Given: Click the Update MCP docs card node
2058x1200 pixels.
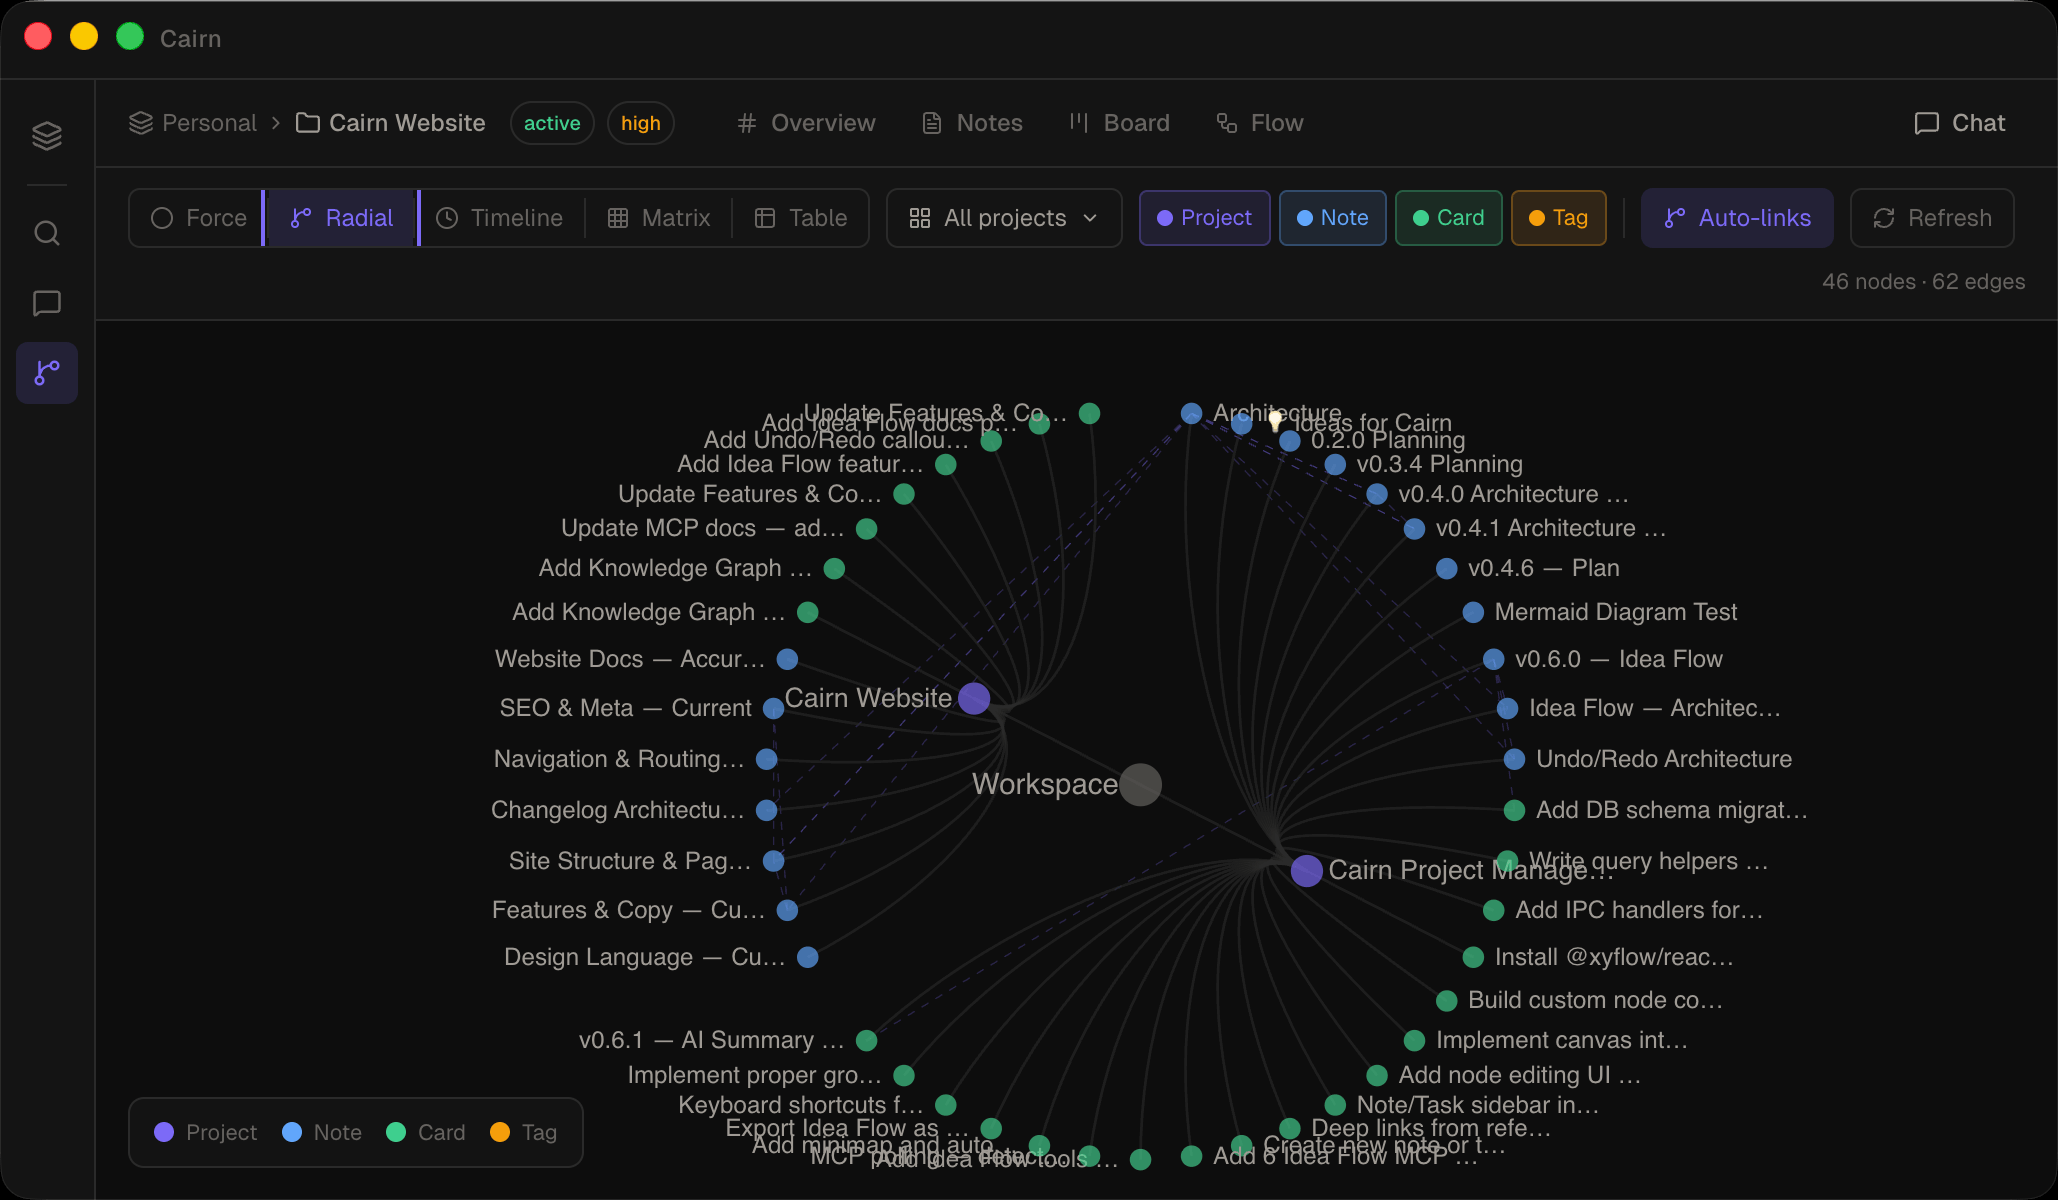Looking at the screenshot, I should click(x=867, y=528).
